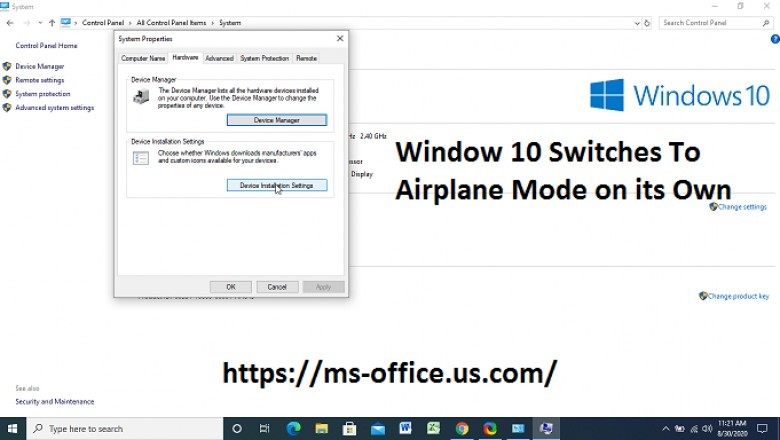Open Excel from the taskbar
The width and height of the screenshot is (780, 440).
click(x=433, y=429)
